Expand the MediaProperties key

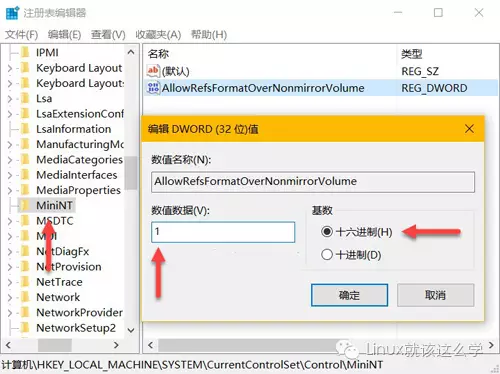point(10,190)
